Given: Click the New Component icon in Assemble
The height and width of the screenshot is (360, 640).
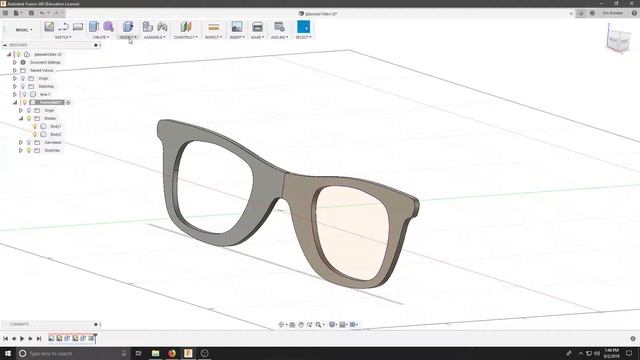Looking at the screenshot, I should (147, 27).
